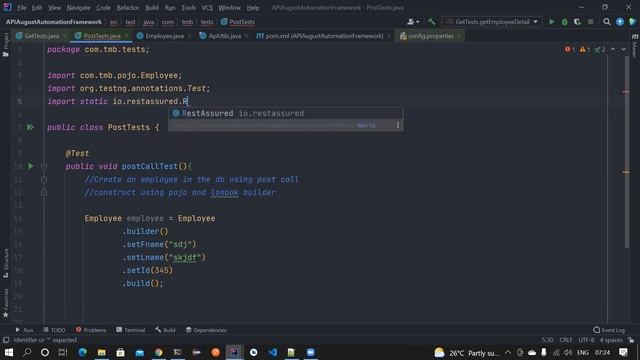Open the VCS menu

pyautogui.click(x=207, y=8)
